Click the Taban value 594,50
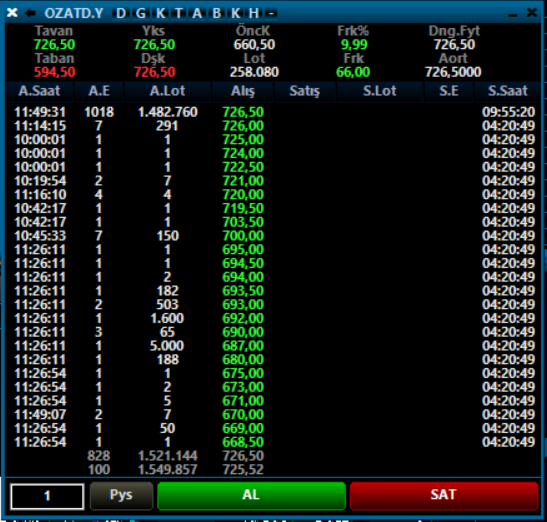 coord(54,72)
